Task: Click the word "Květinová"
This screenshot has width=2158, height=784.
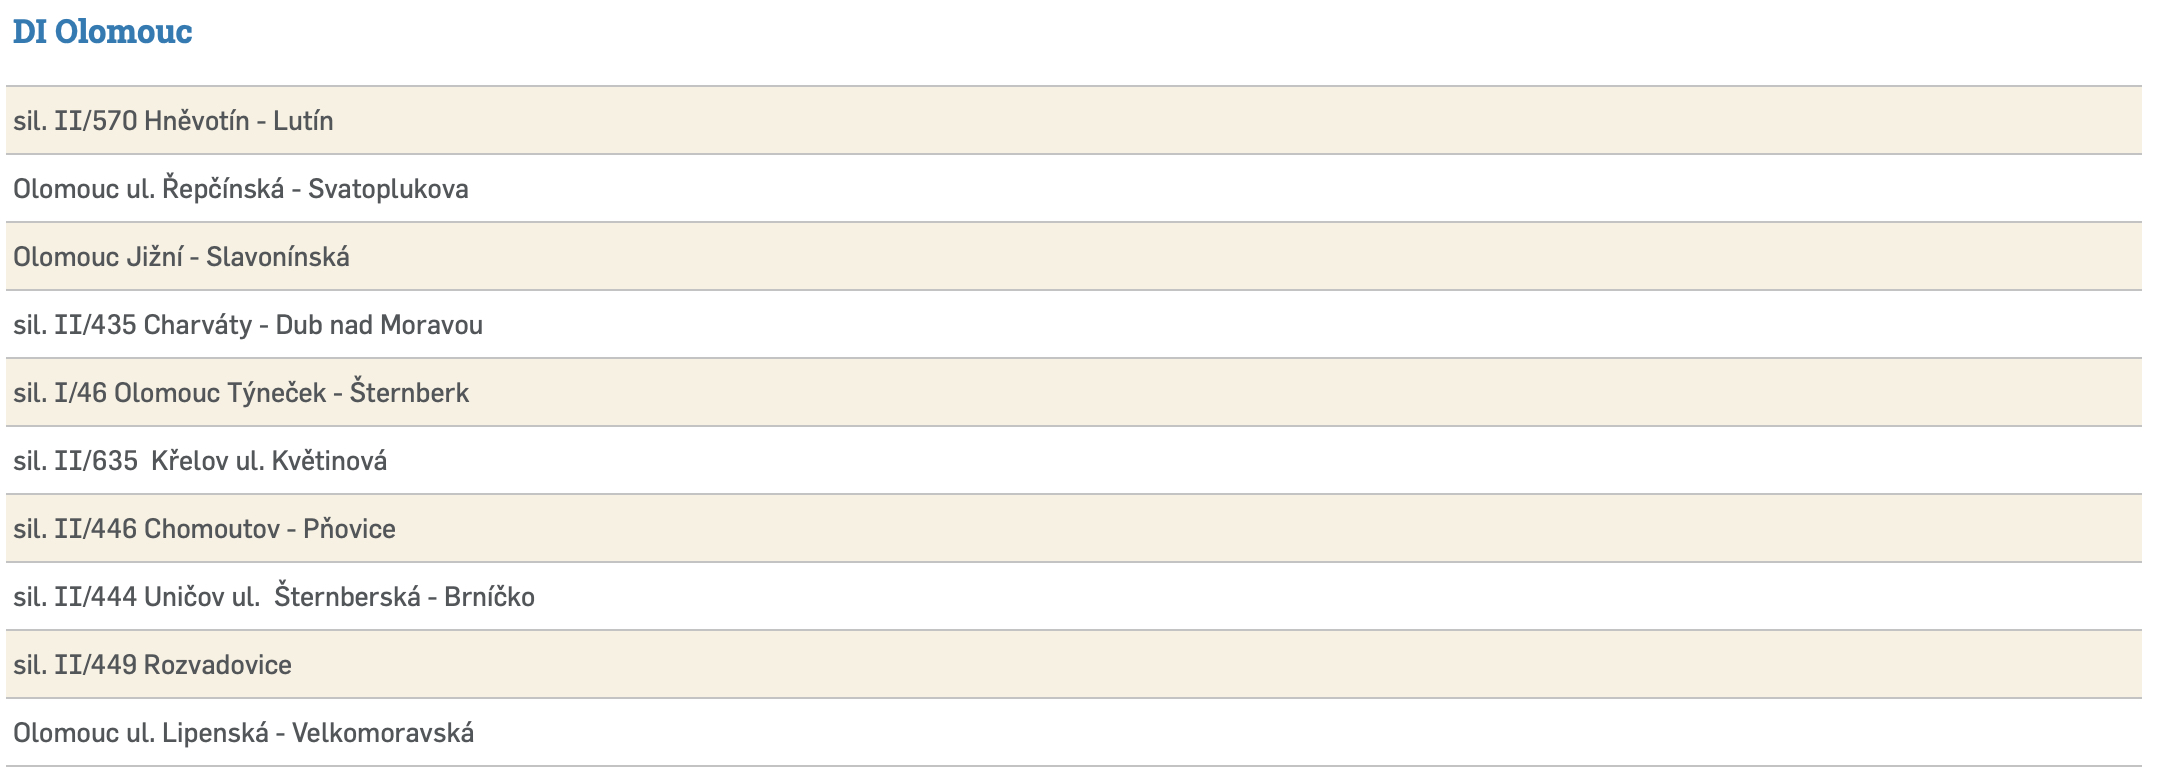Action: (329, 461)
